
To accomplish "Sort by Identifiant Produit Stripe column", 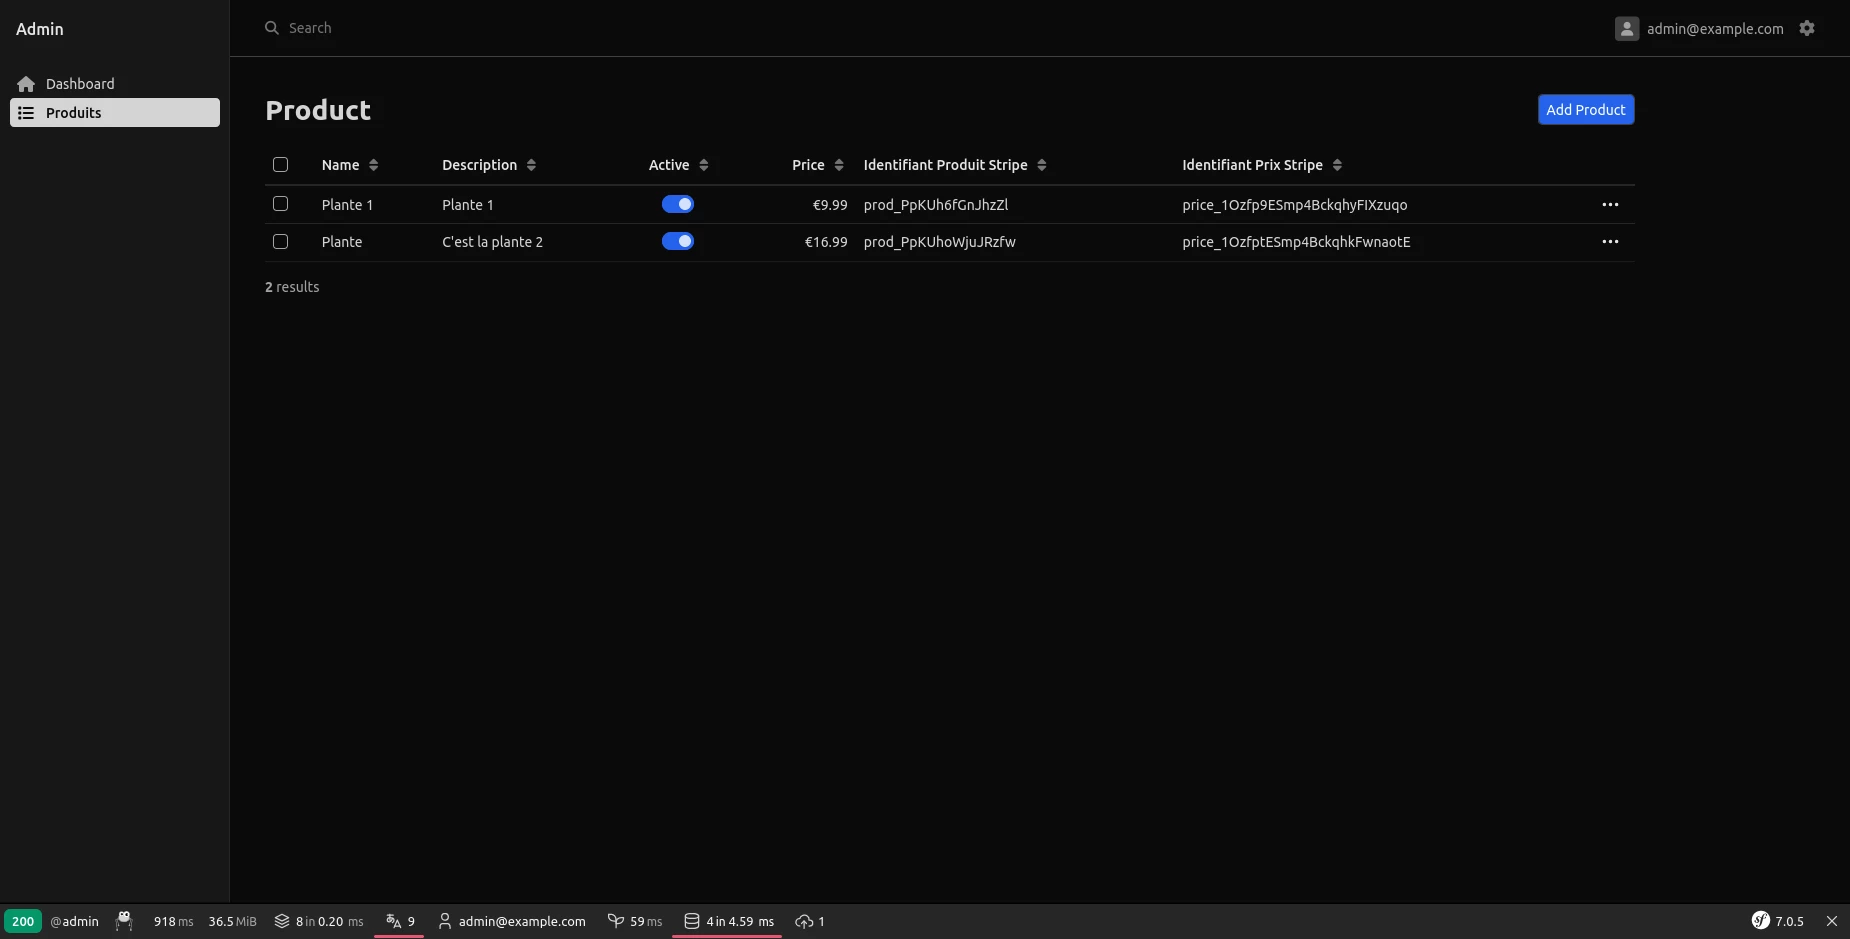I will (955, 165).
